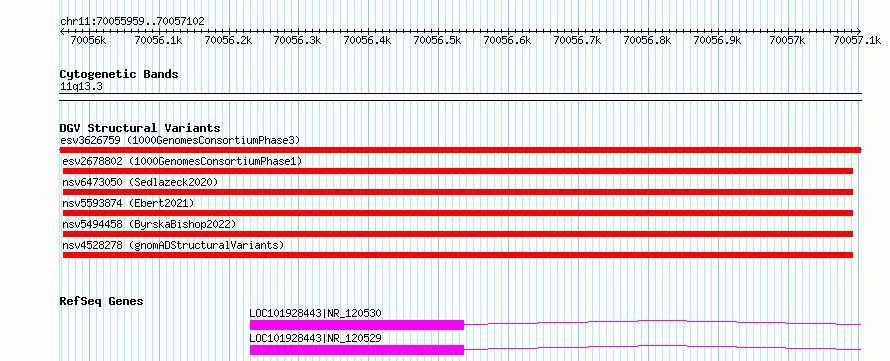This screenshot has width=890, height=361.
Task: Click the 70056.1k ruler tick label
Action: coord(158,40)
